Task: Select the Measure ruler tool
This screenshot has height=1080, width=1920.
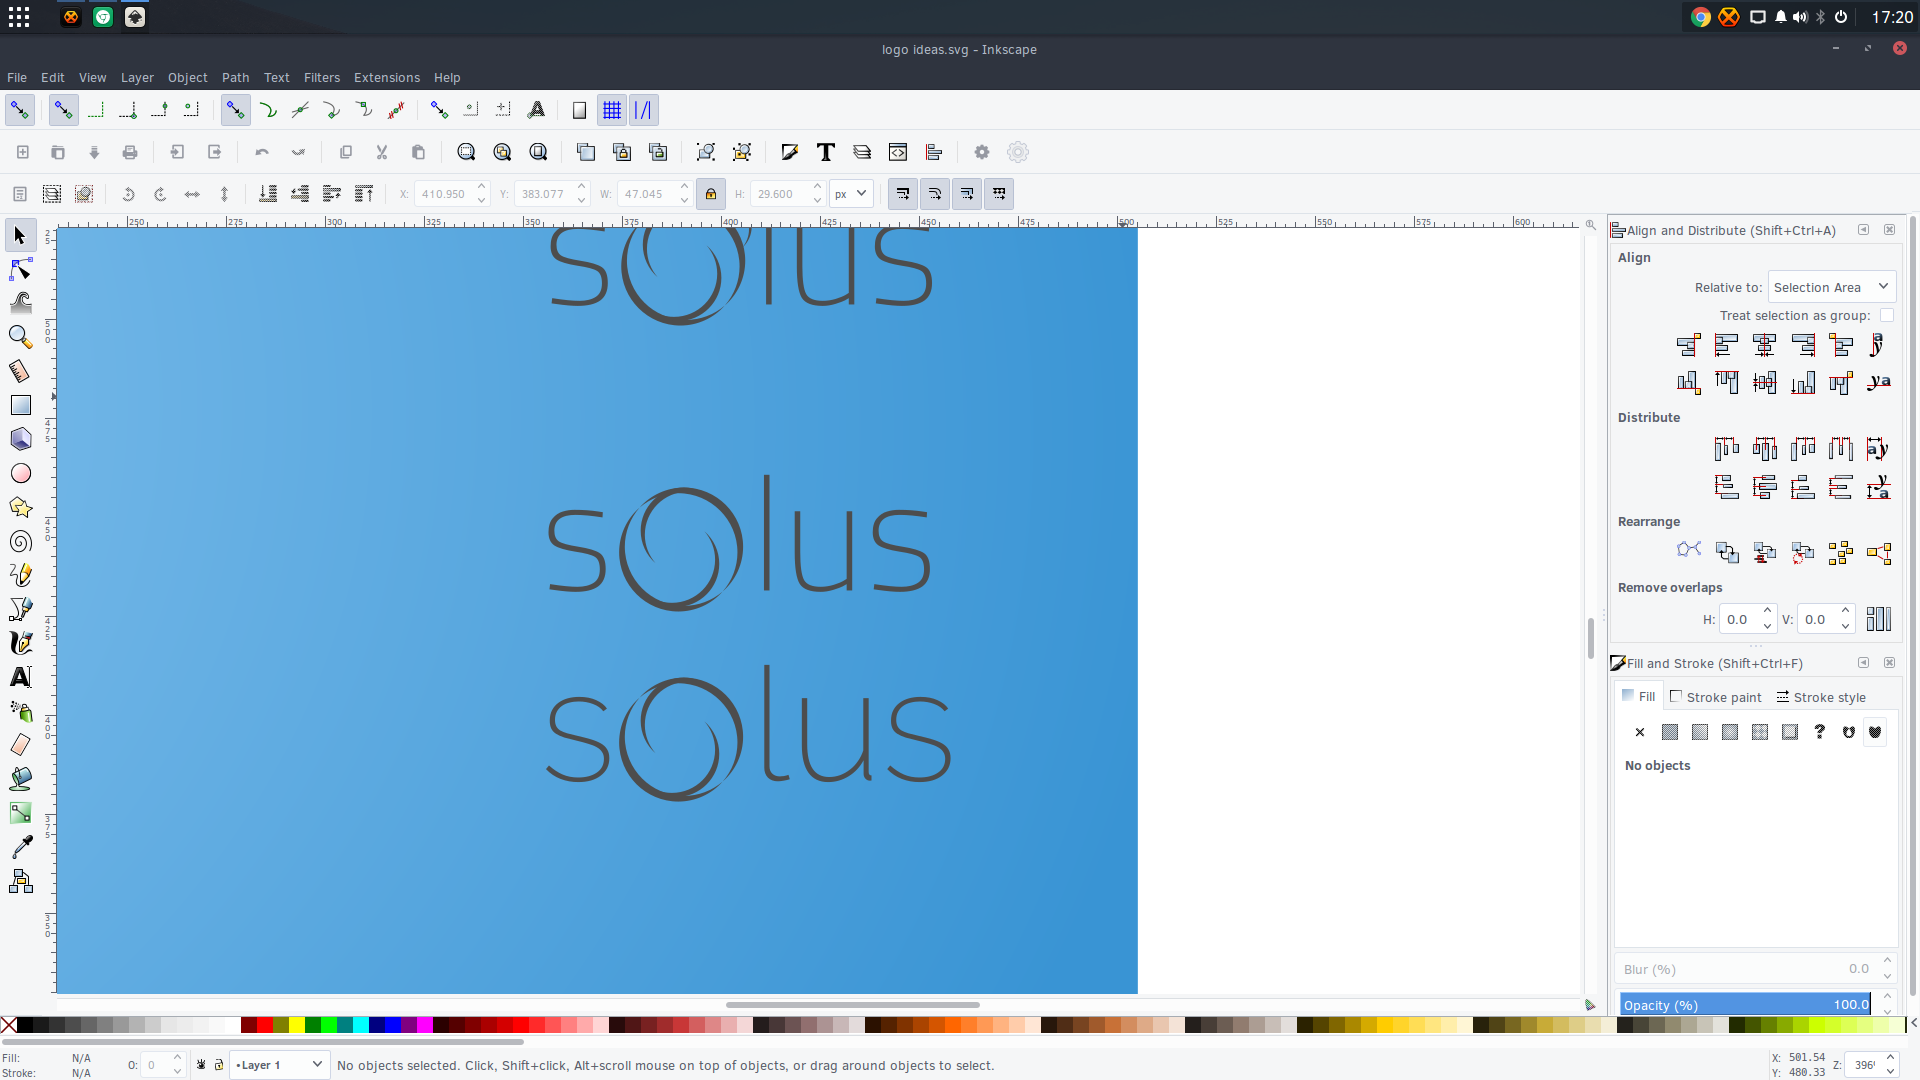Action: click(x=20, y=371)
